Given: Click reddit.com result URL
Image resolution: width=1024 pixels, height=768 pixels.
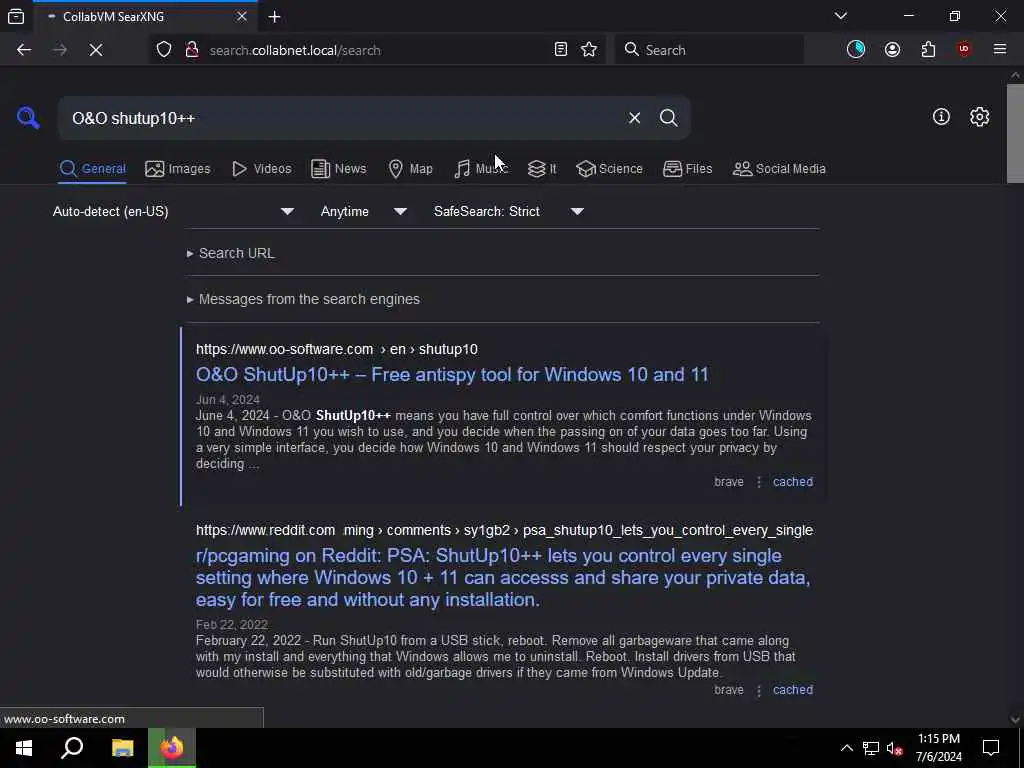Looking at the screenshot, I should pos(504,530).
